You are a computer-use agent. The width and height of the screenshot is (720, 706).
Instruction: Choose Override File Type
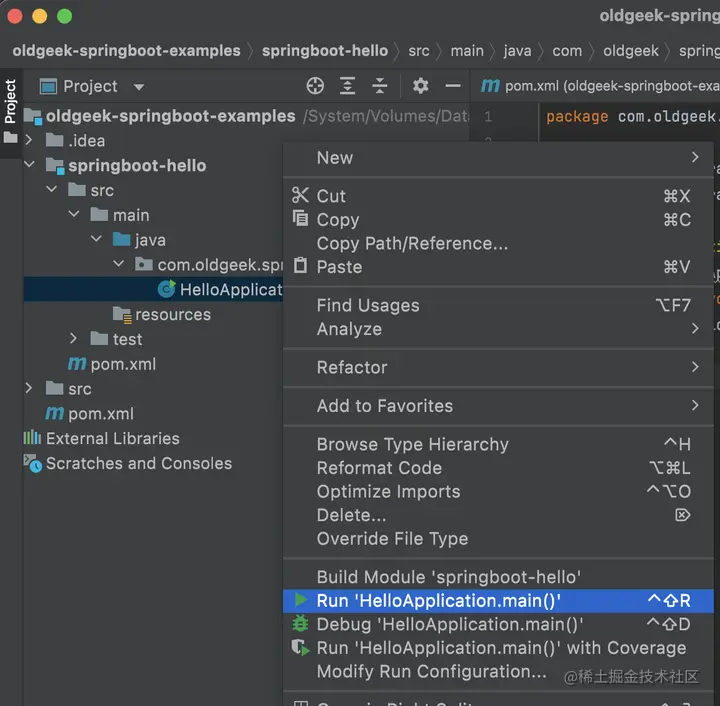coord(498,538)
